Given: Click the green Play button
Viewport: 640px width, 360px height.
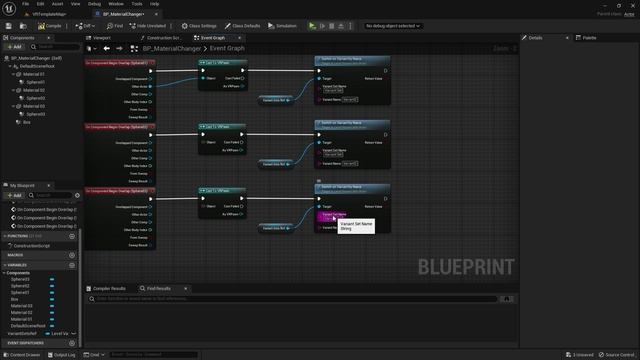Looking at the screenshot, I should pyautogui.click(x=312, y=26).
